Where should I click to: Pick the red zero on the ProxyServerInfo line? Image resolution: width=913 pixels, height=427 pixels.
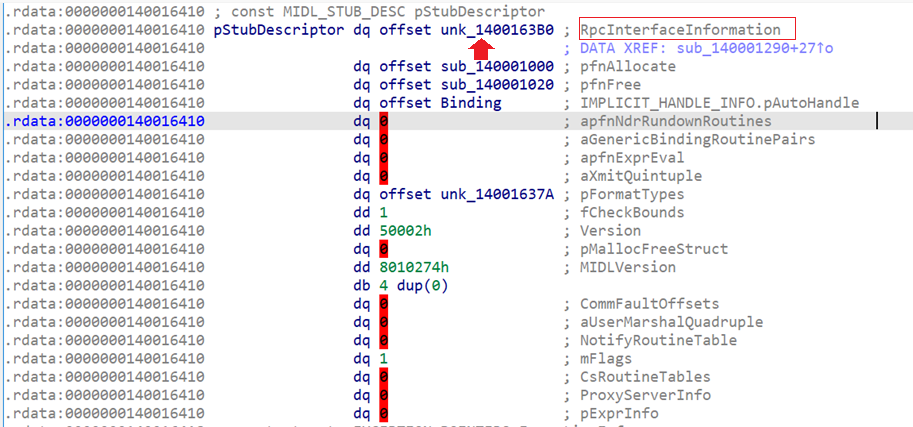click(x=384, y=395)
